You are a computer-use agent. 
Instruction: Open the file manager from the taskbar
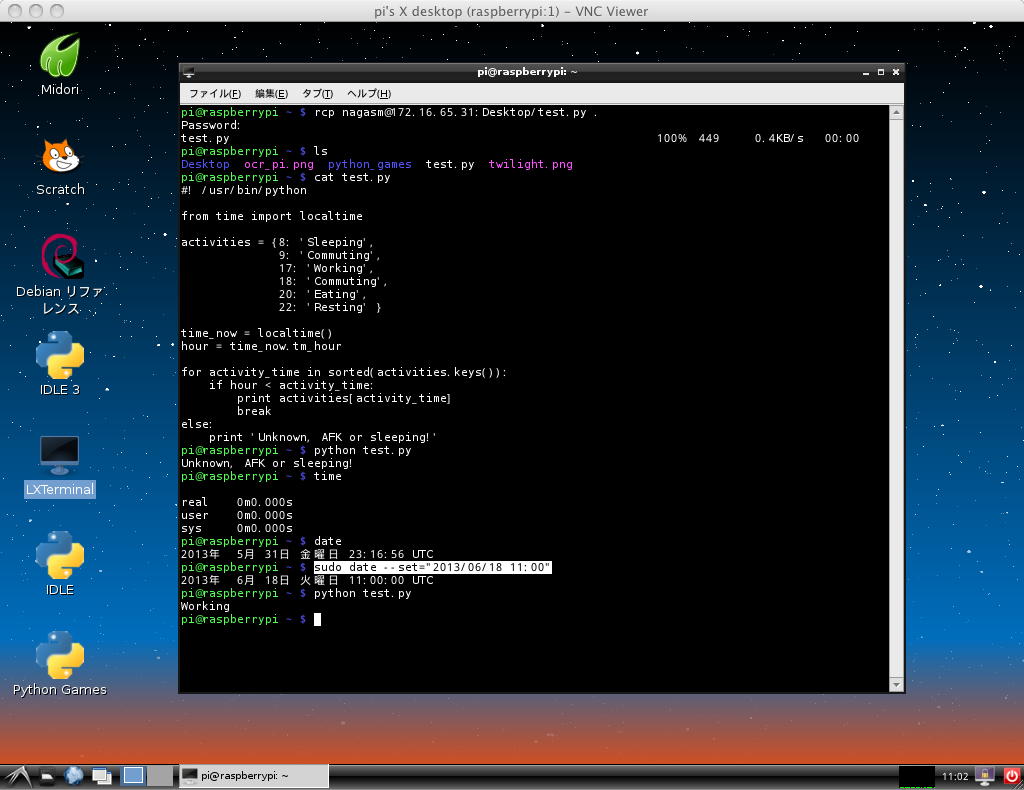point(46,775)
